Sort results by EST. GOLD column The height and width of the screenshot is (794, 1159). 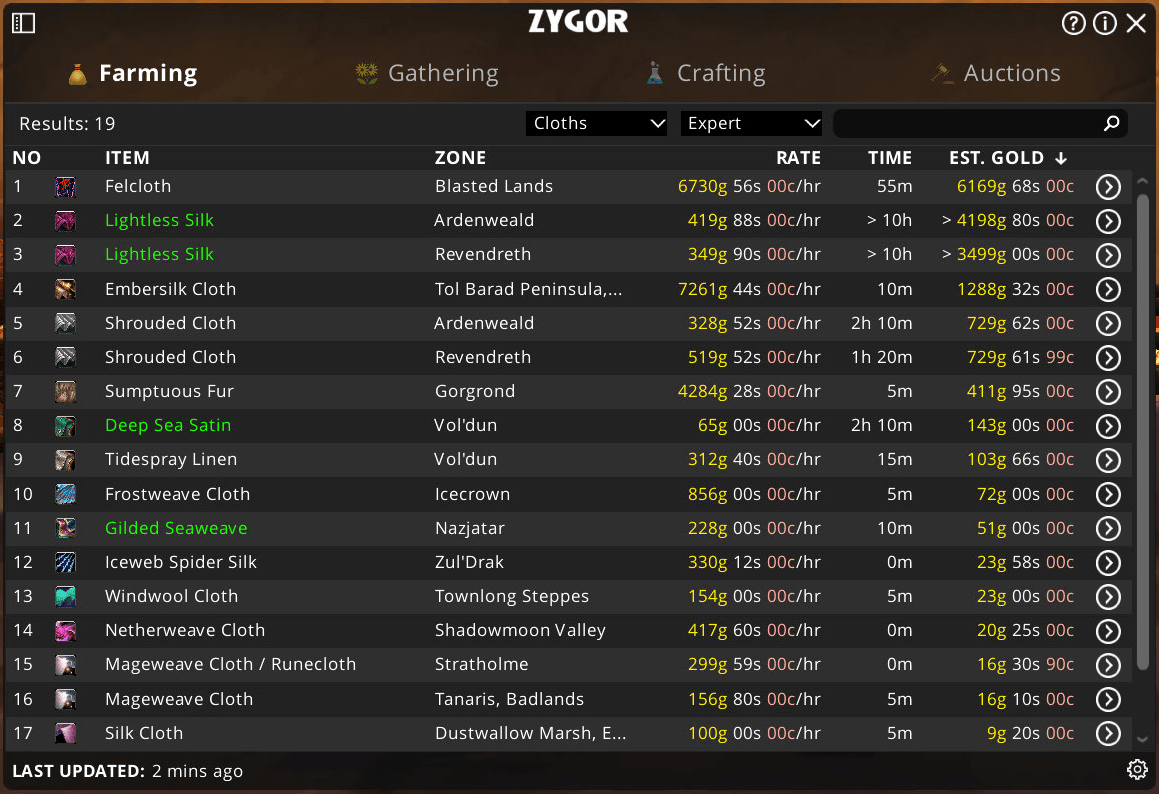pos(1008,157)
